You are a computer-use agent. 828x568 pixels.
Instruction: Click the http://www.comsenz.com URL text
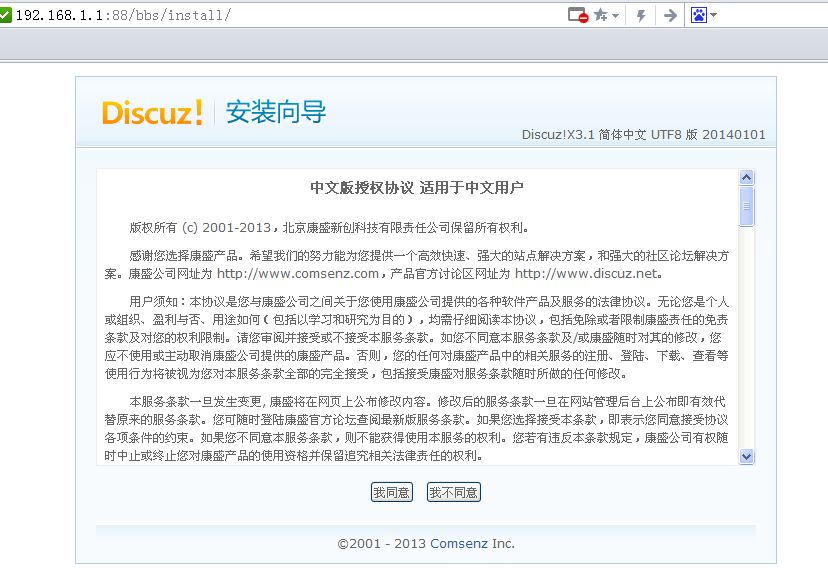(298, 273)
